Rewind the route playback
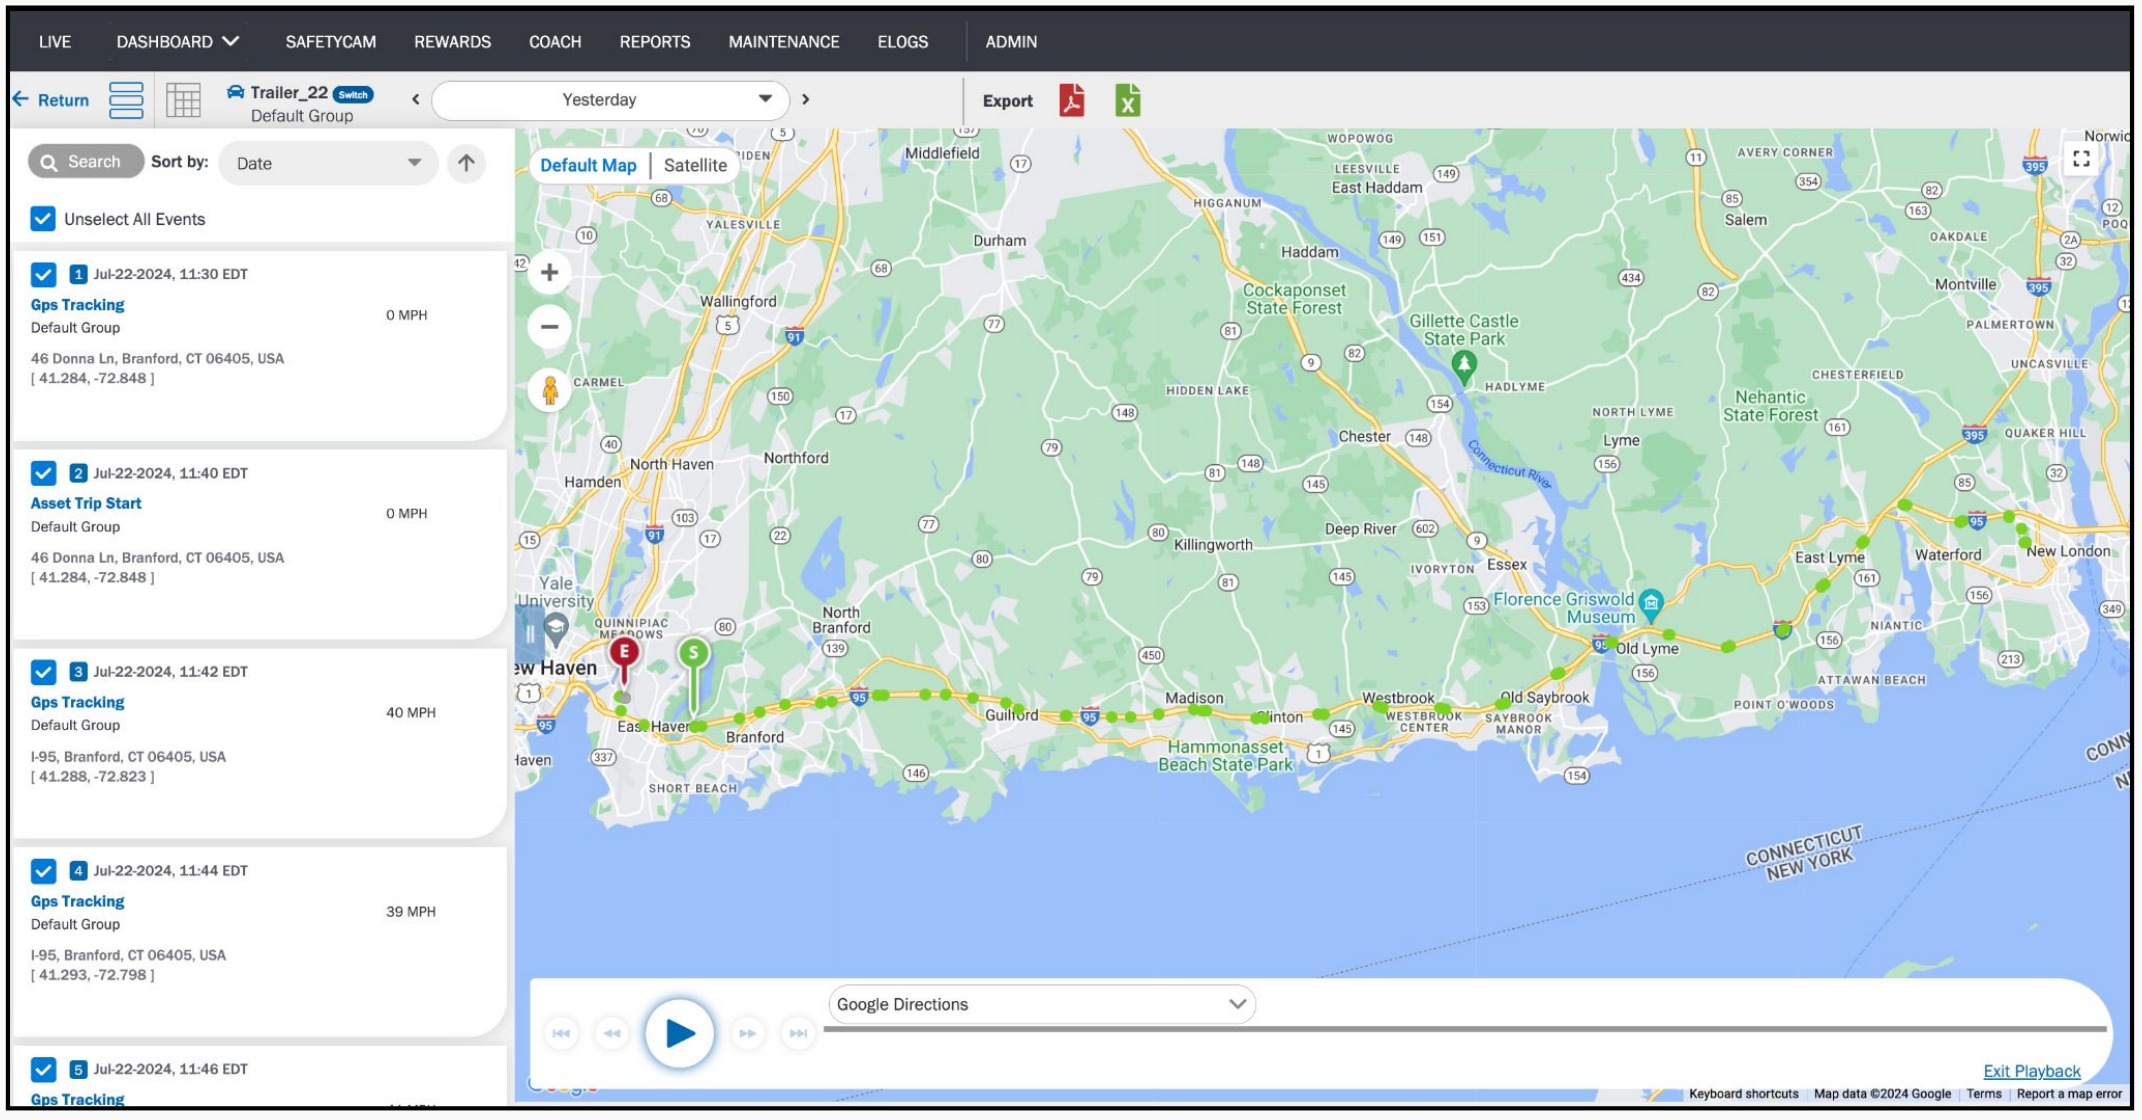2142x1120 pixels. click(x=611, y=1033)
